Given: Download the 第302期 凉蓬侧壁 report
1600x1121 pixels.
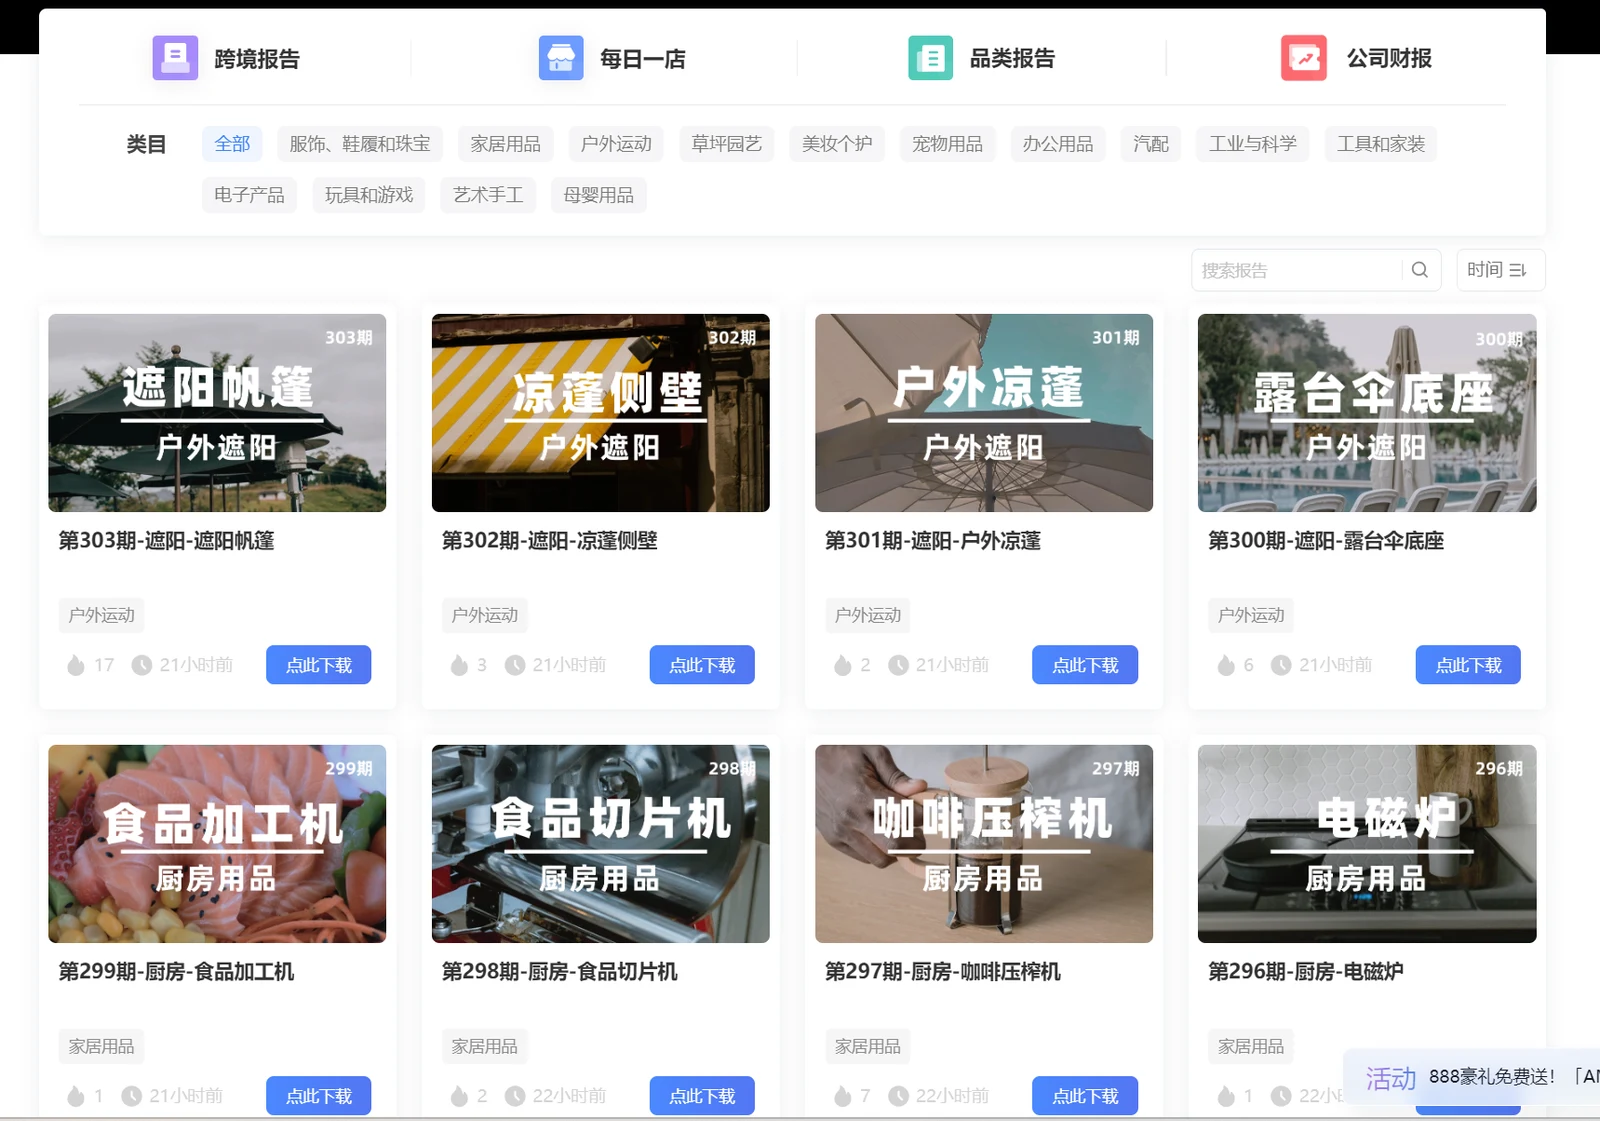Looking at the screenshot, I should (x=702, y=665).
